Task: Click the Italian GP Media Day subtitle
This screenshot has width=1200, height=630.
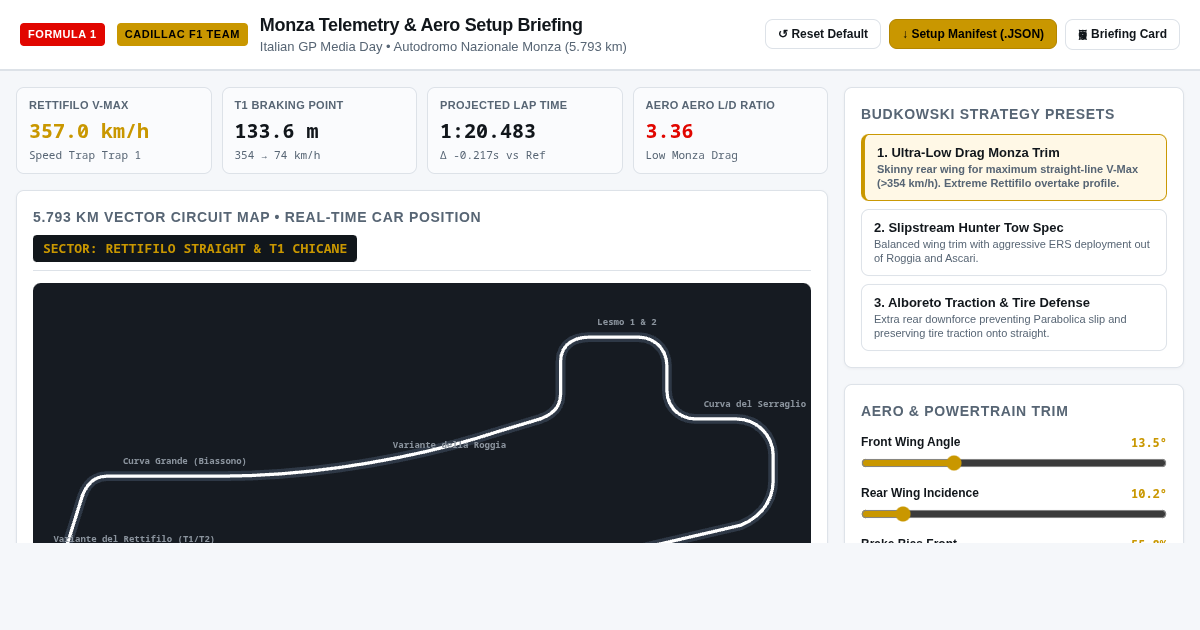Action: click(x=443, y=46)
